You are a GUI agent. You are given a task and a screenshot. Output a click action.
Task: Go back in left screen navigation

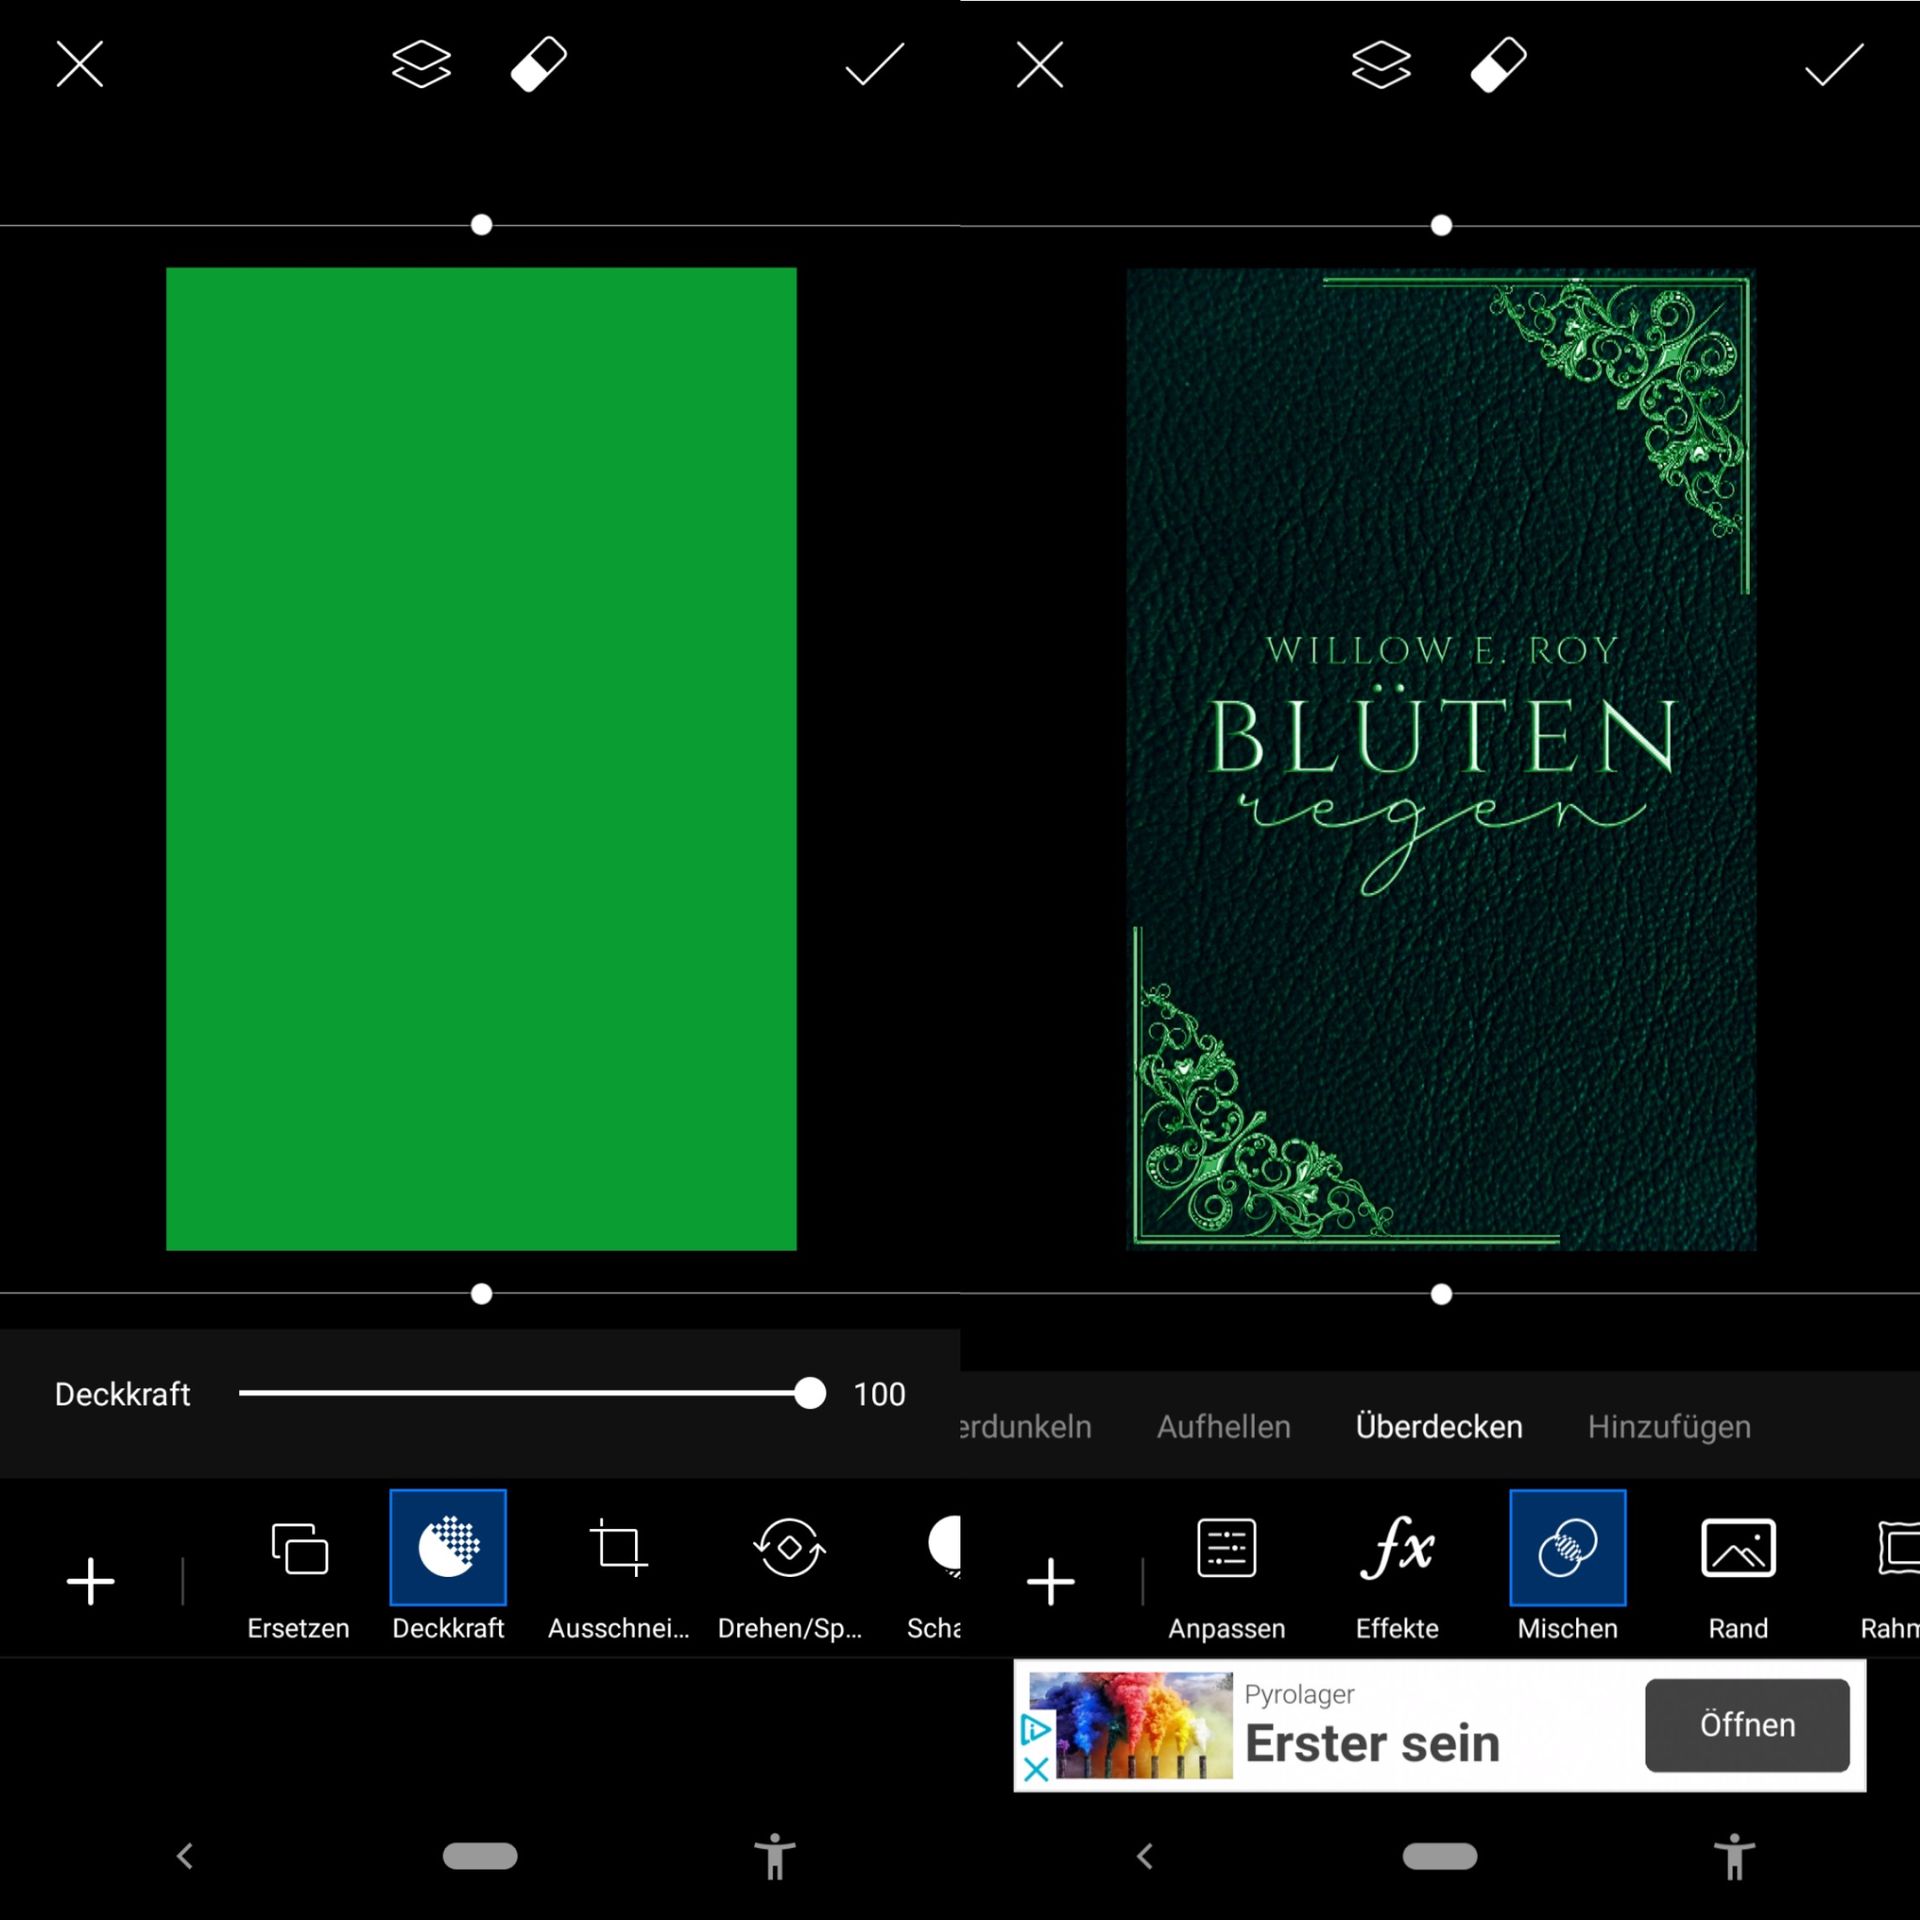(x=185, y=1856)
